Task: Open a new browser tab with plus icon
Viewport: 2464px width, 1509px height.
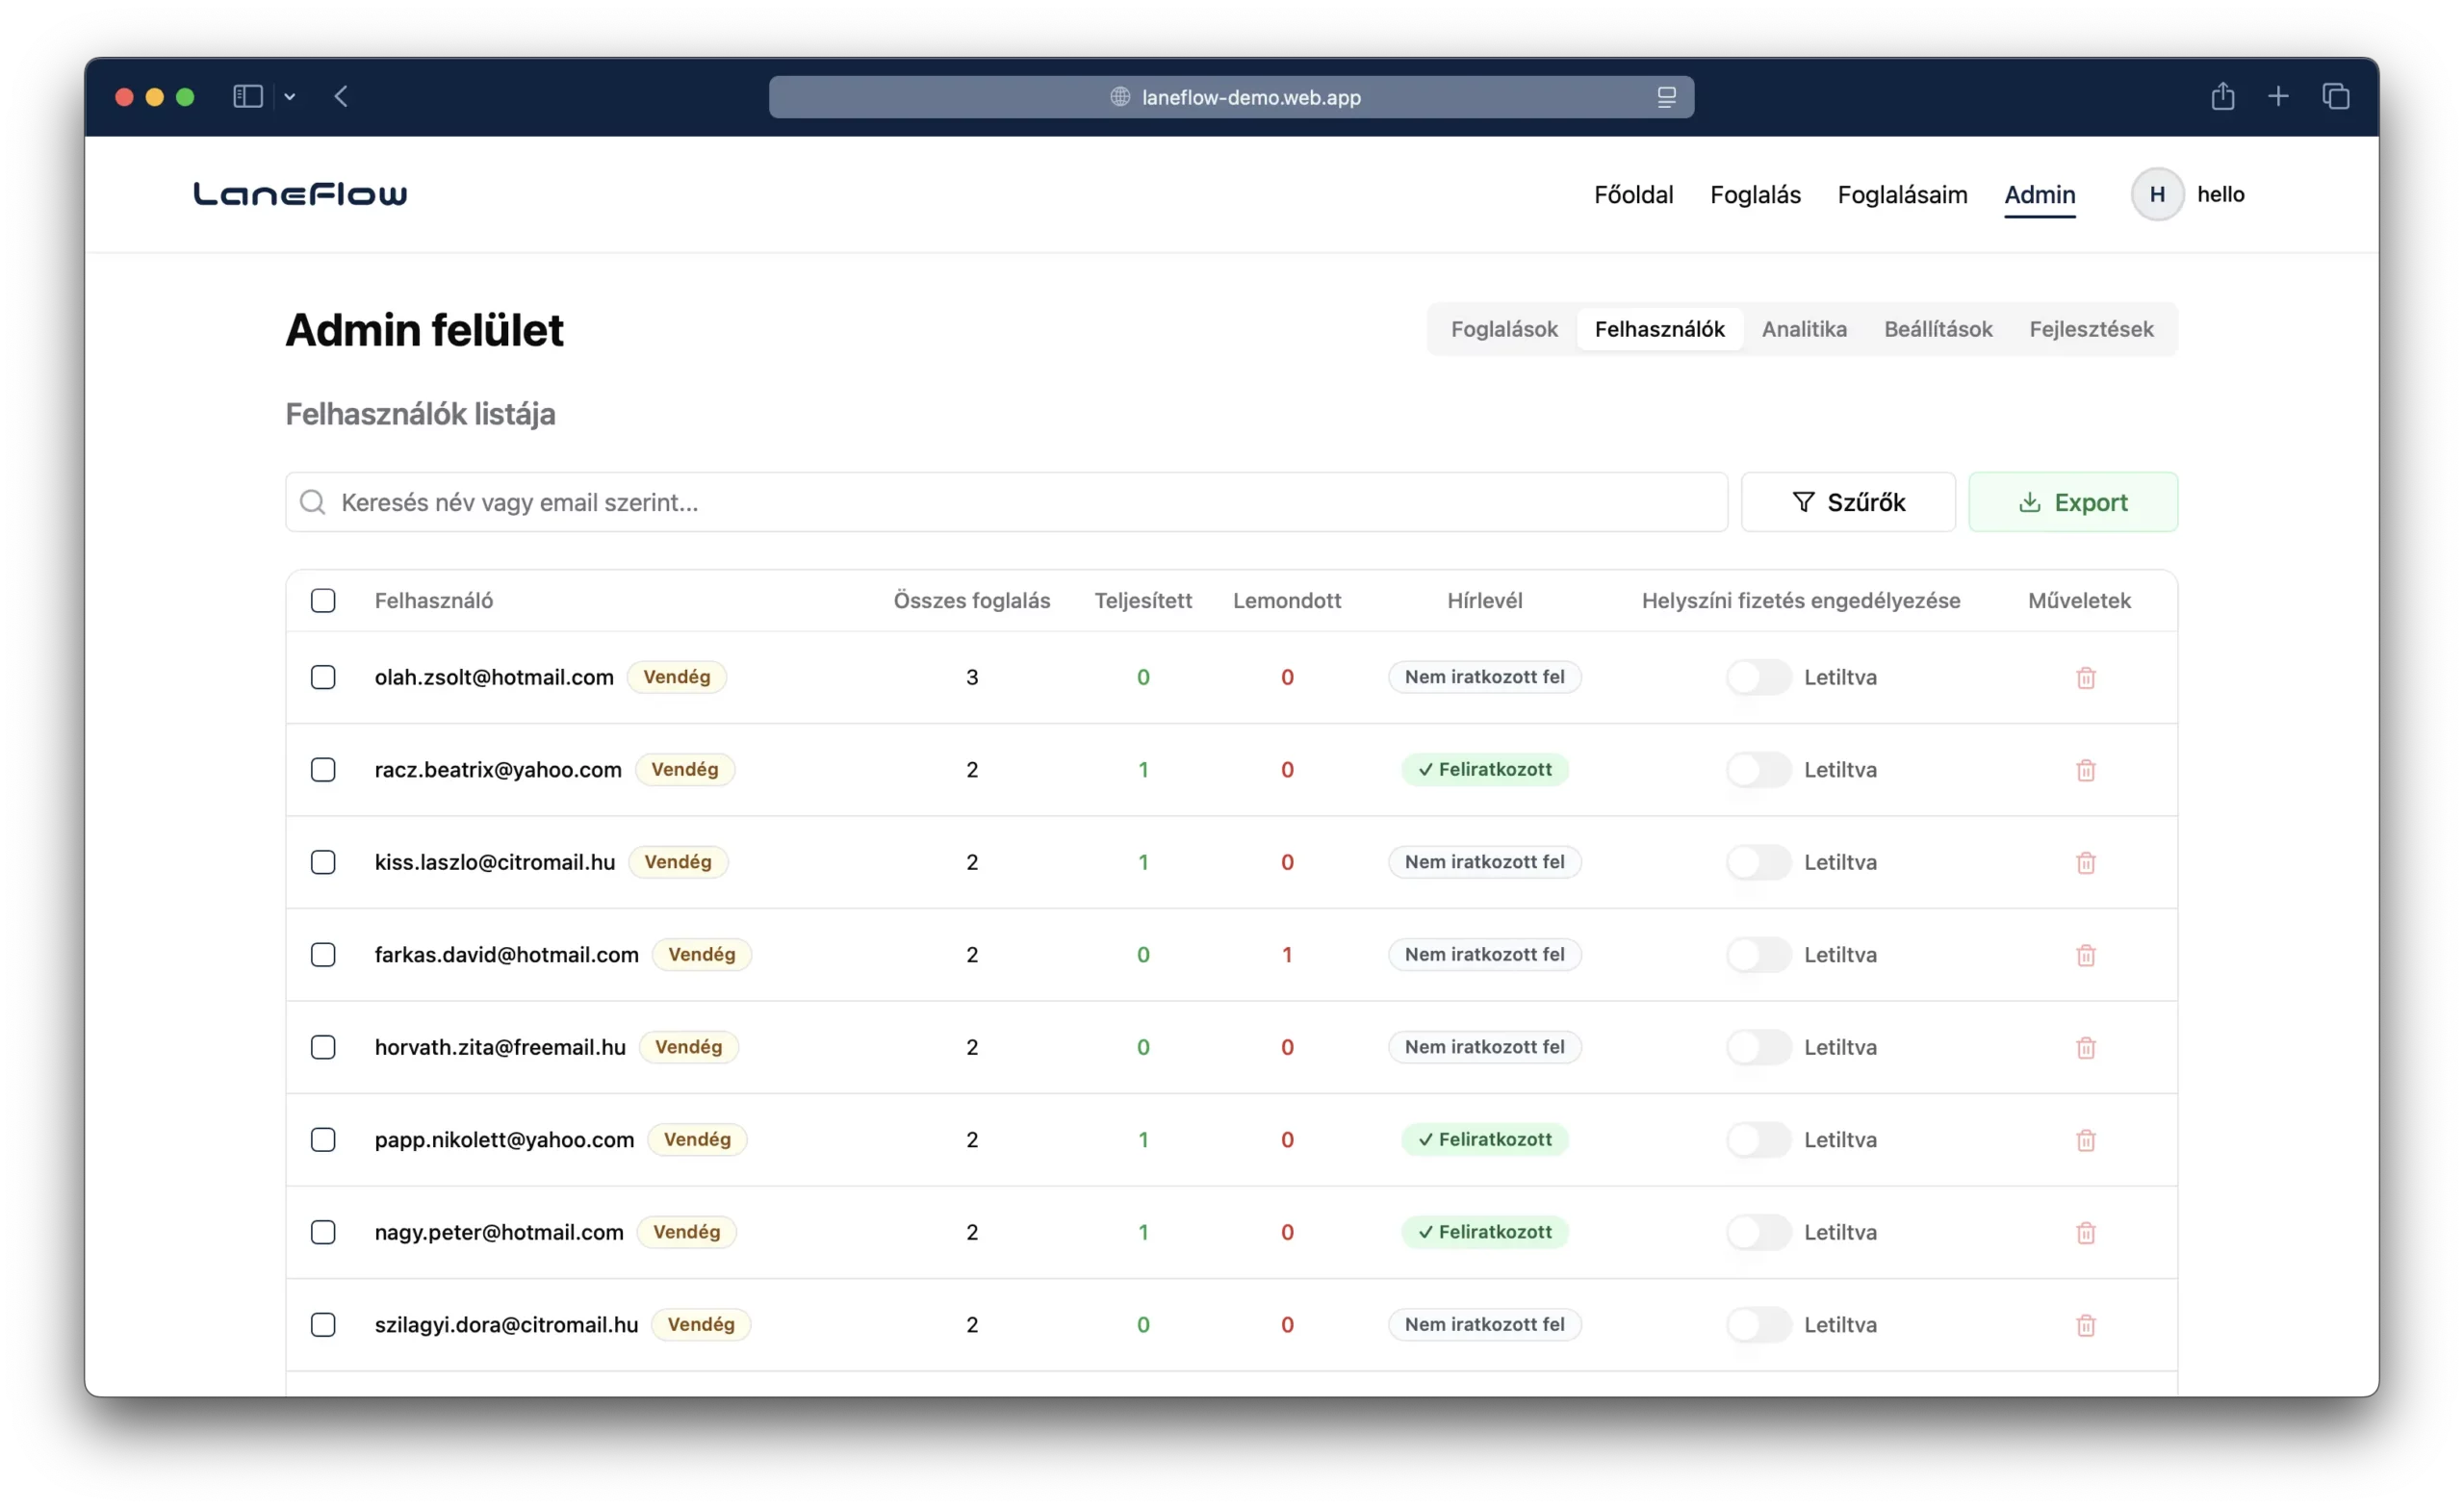Action: 2278,97
